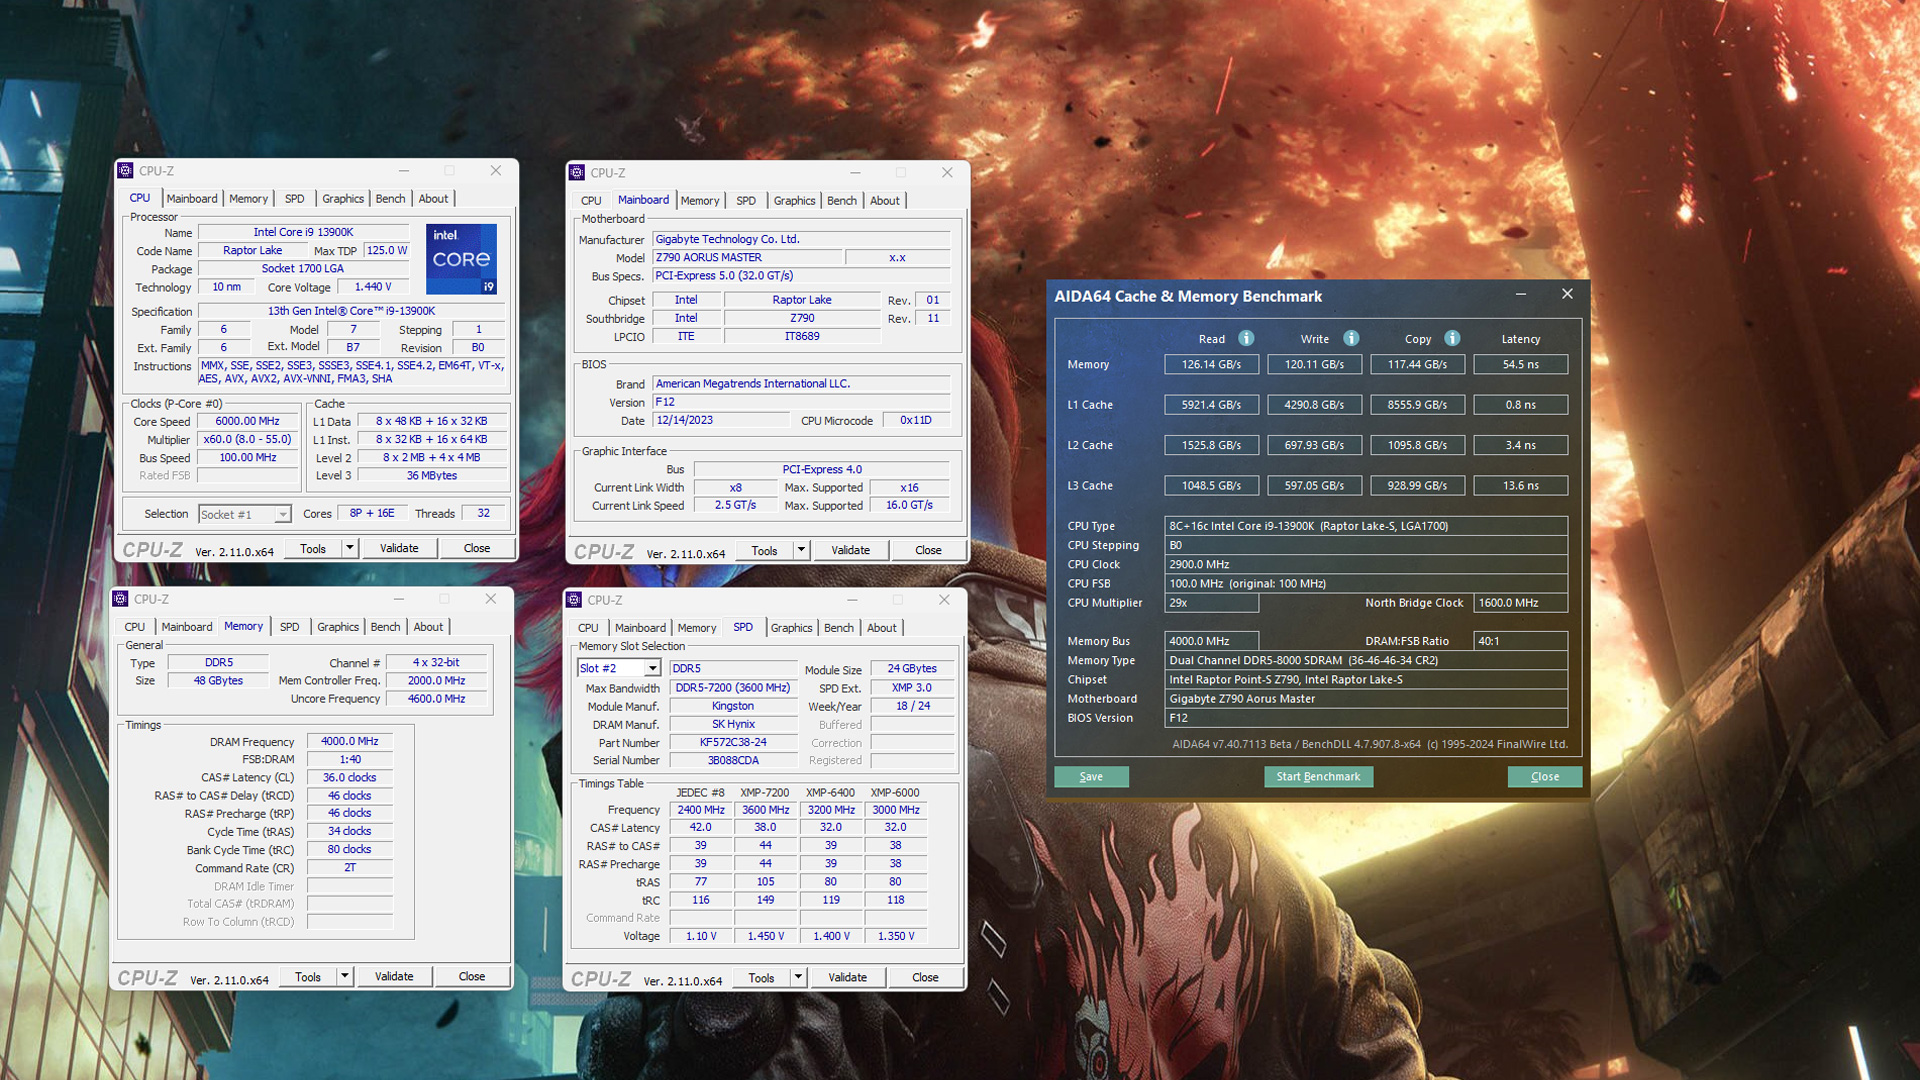
Task: Click Core Speed 6000.00 MHz field
Action: click(248, 422)
